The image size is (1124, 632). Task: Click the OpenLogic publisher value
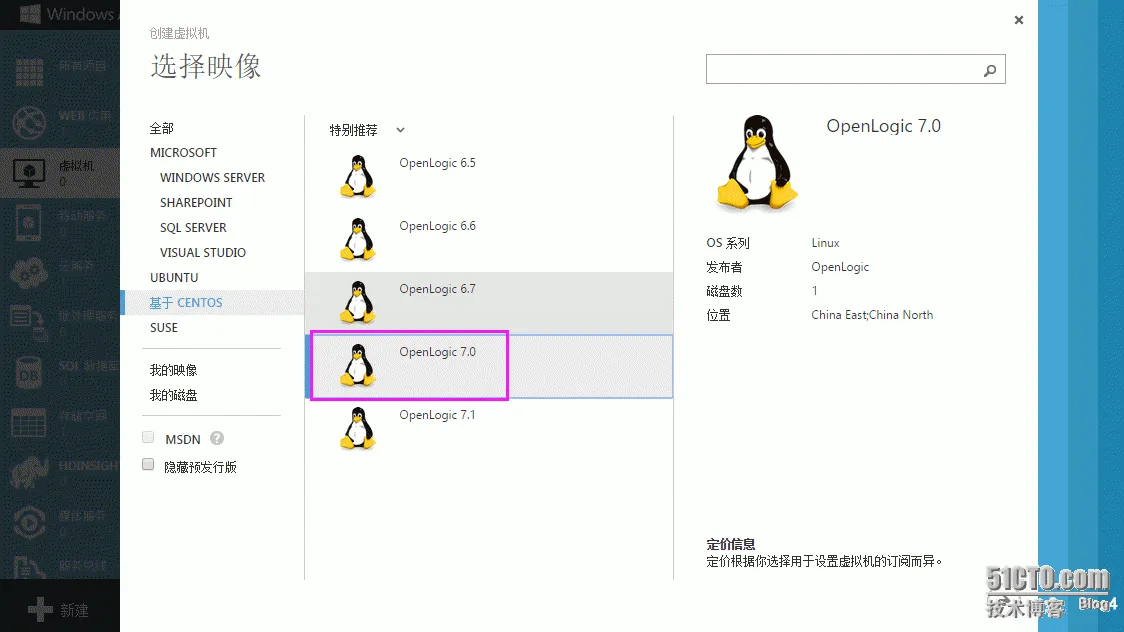pyautogui.click(x=840, y=267)
